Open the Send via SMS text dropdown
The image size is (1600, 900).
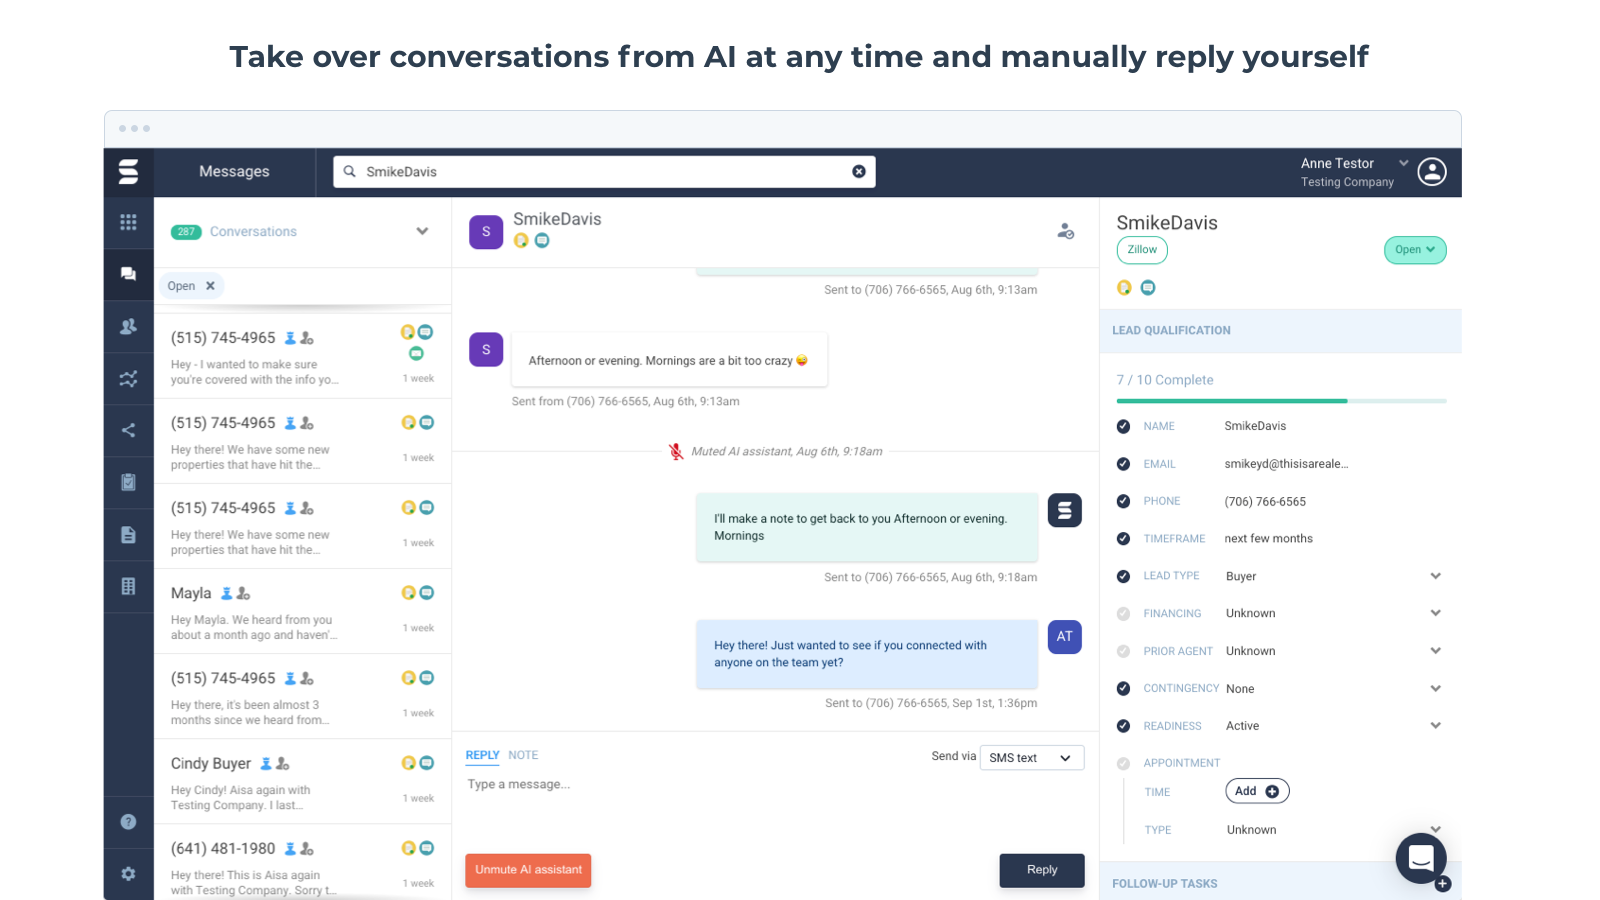1031,757
